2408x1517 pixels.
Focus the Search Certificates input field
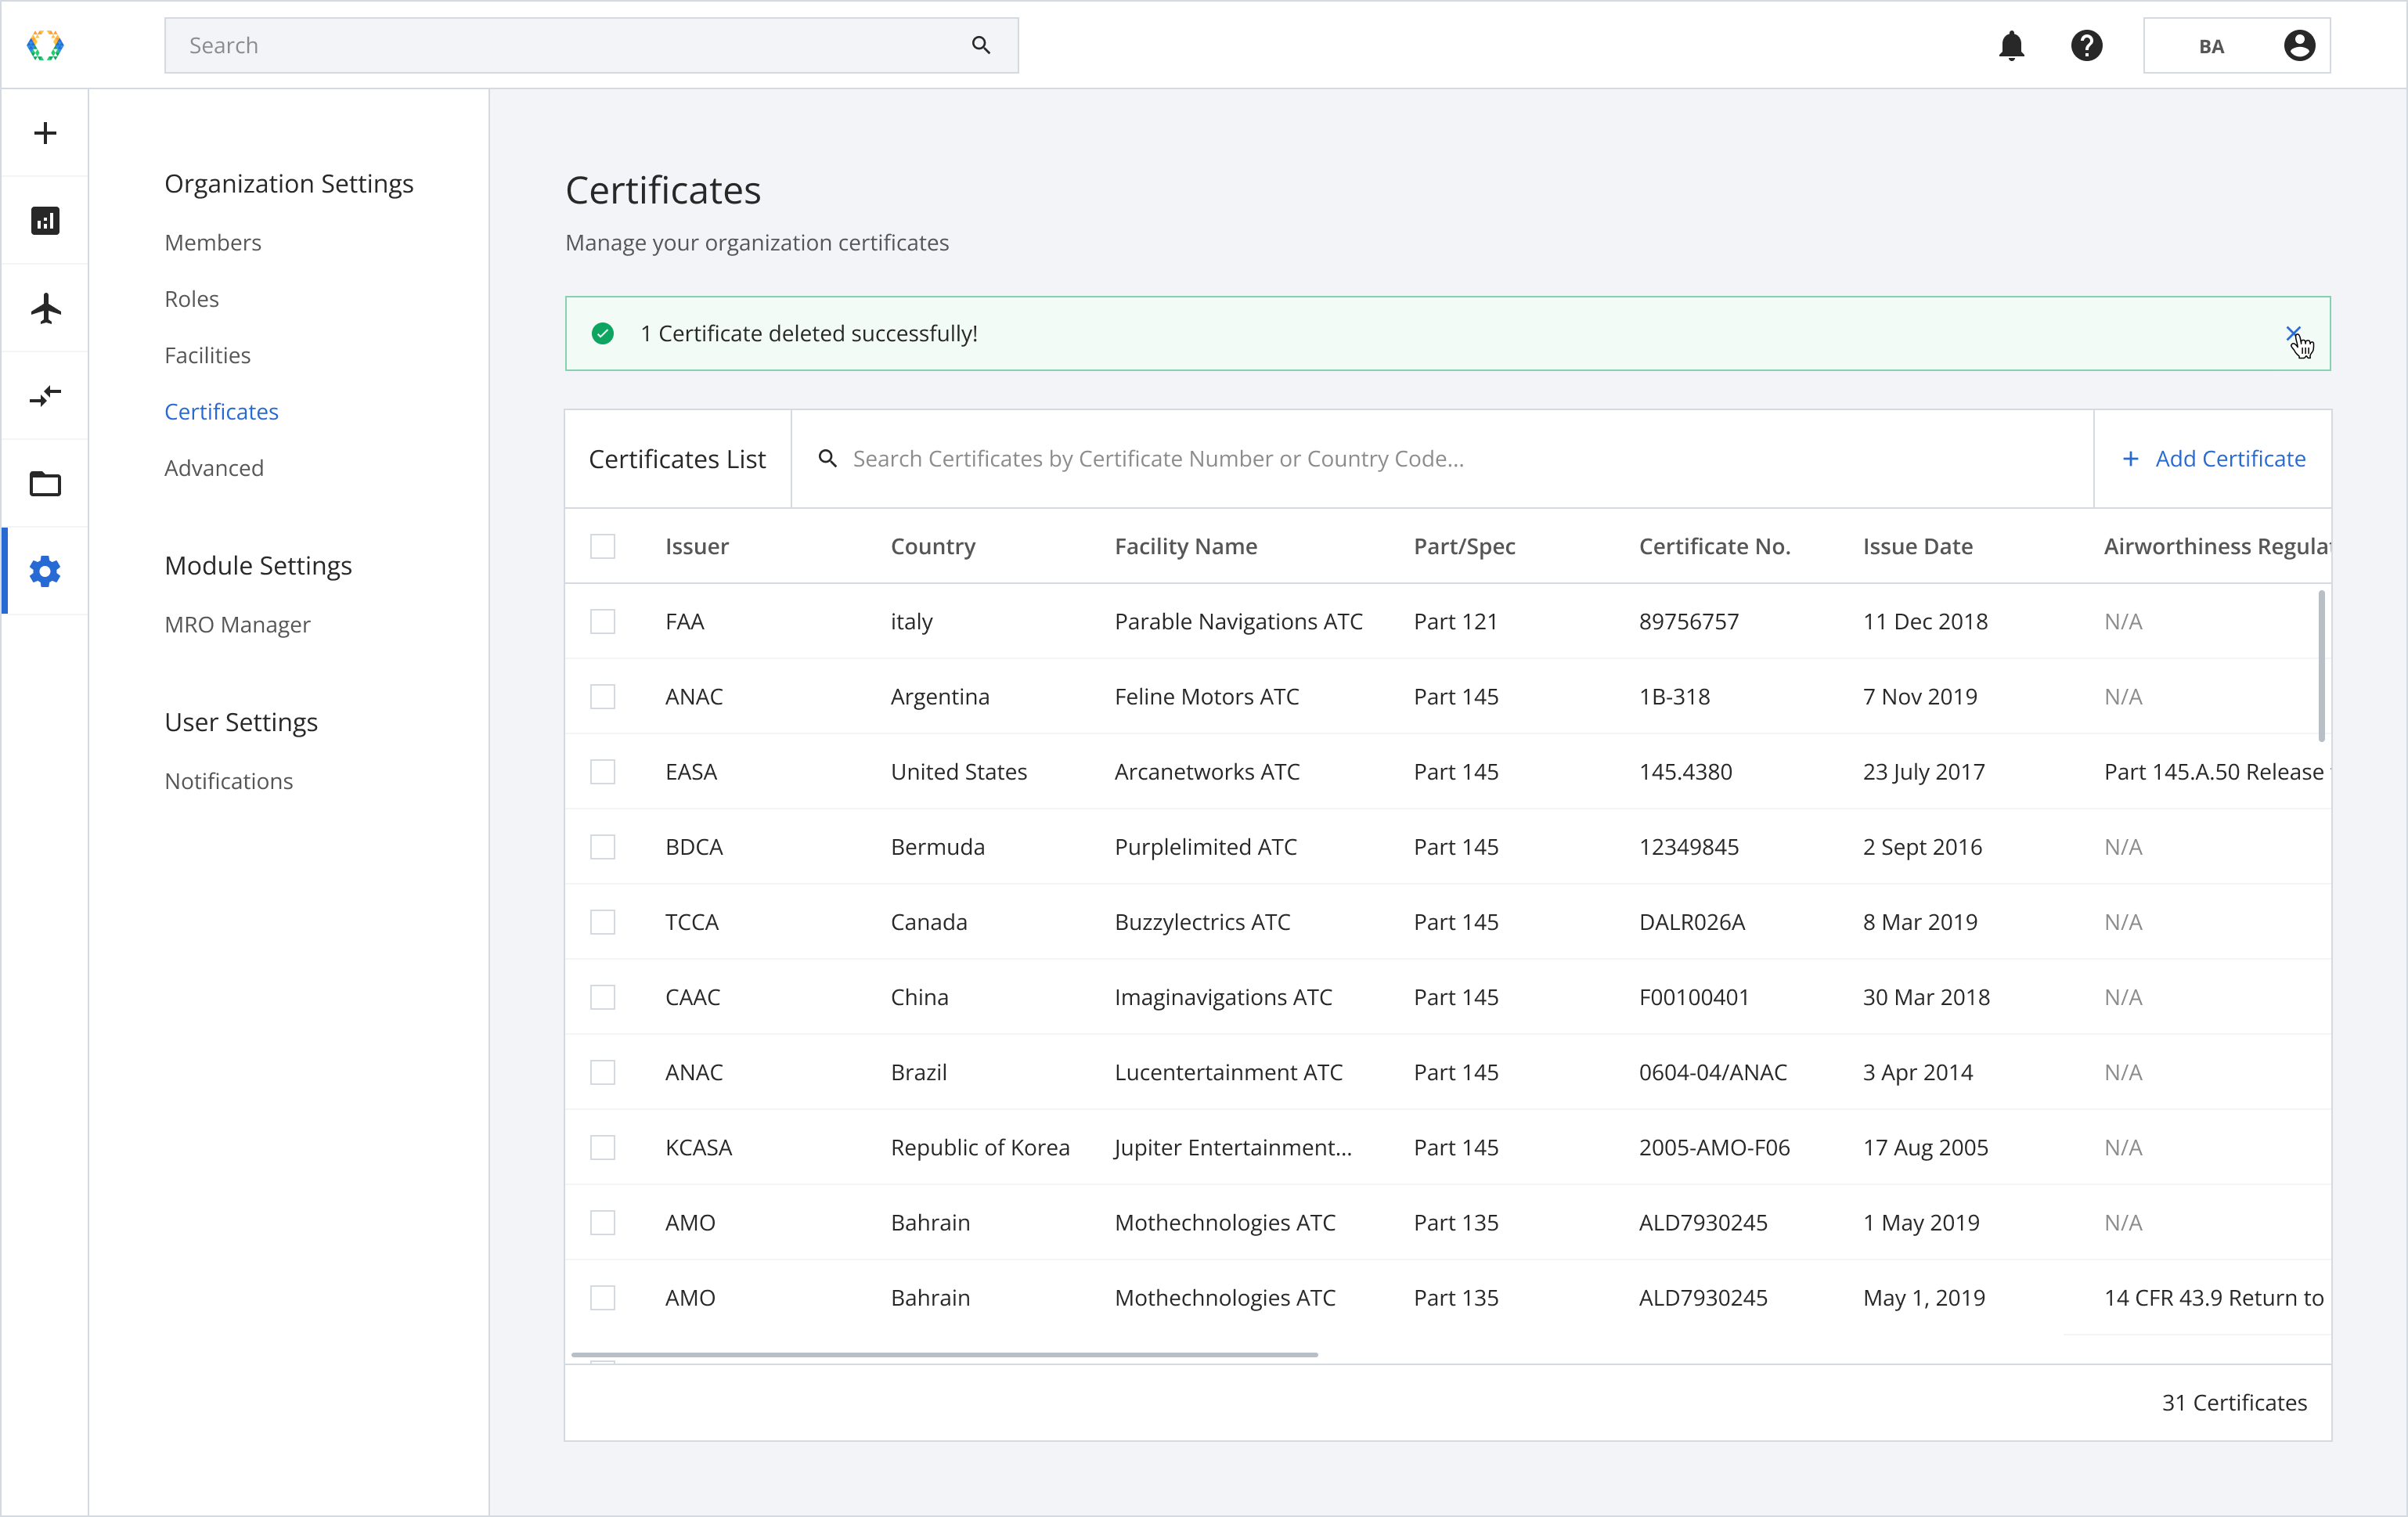(x=1442, y=458)
